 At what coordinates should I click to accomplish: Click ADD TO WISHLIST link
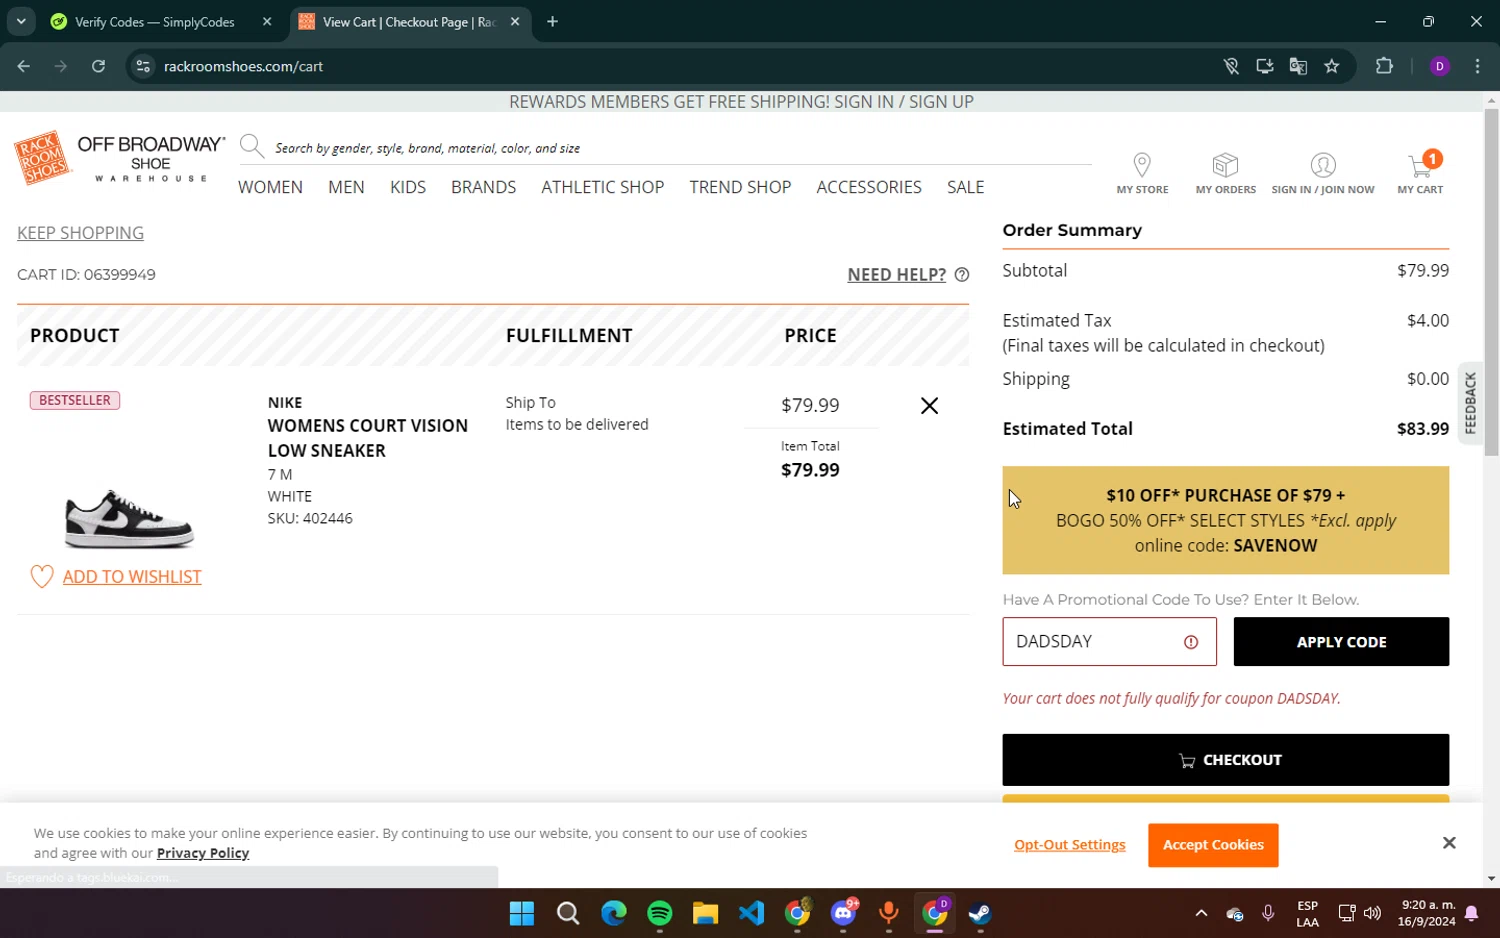tap(132, 577)
